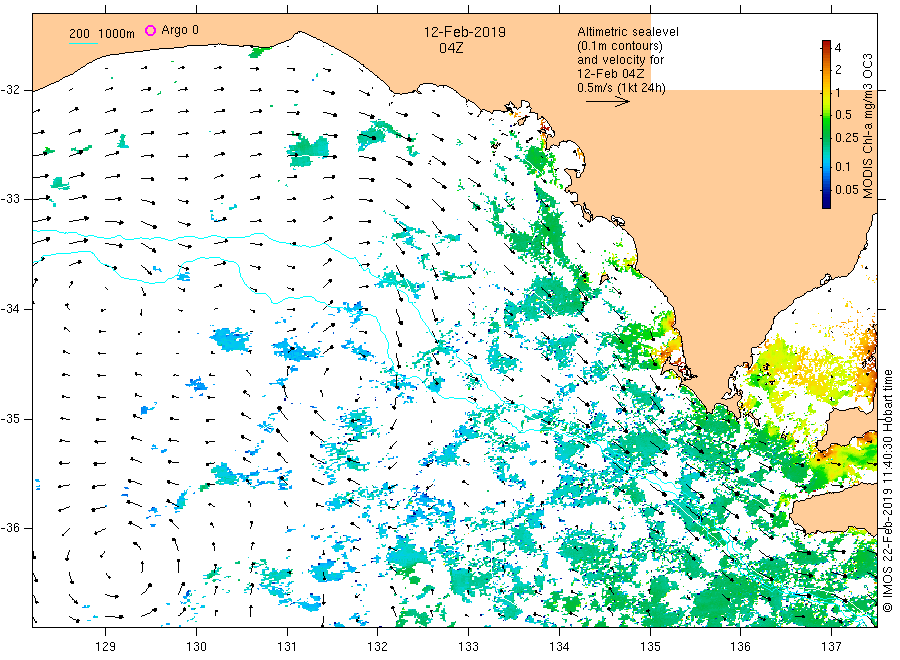Click the IMOS copyright timestamp text
The height and width of the screenshot is (660, 900).
click(x=887, y=491)
